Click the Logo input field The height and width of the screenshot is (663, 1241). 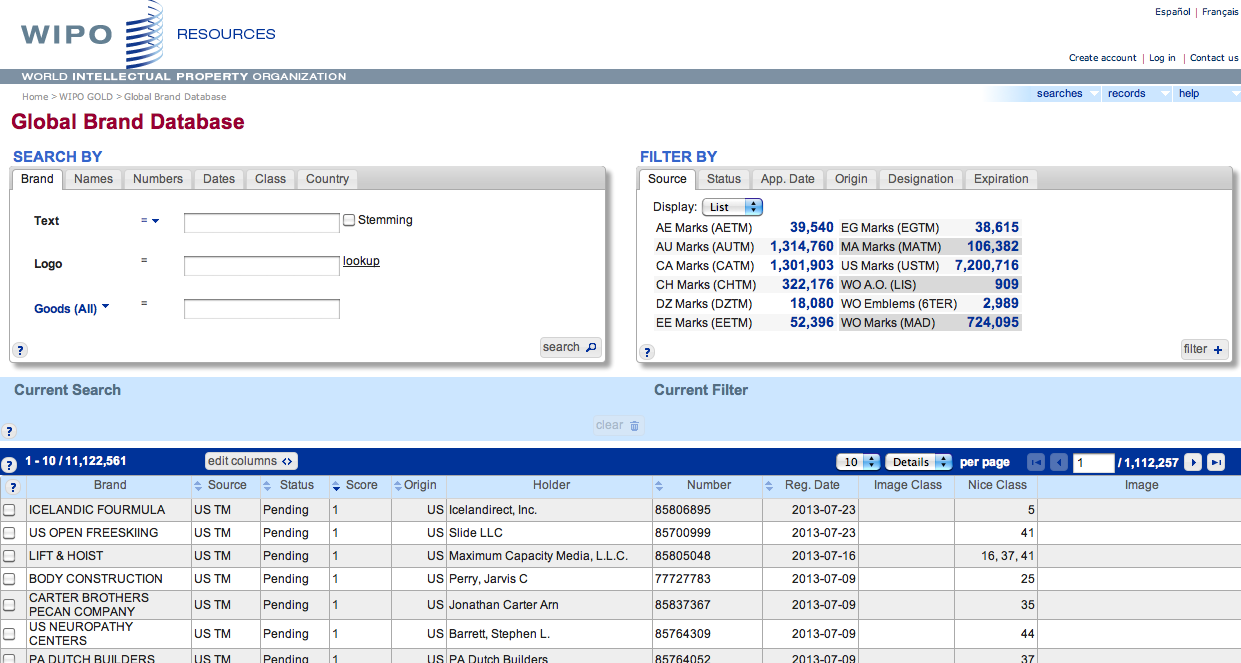tap(262, 266)
